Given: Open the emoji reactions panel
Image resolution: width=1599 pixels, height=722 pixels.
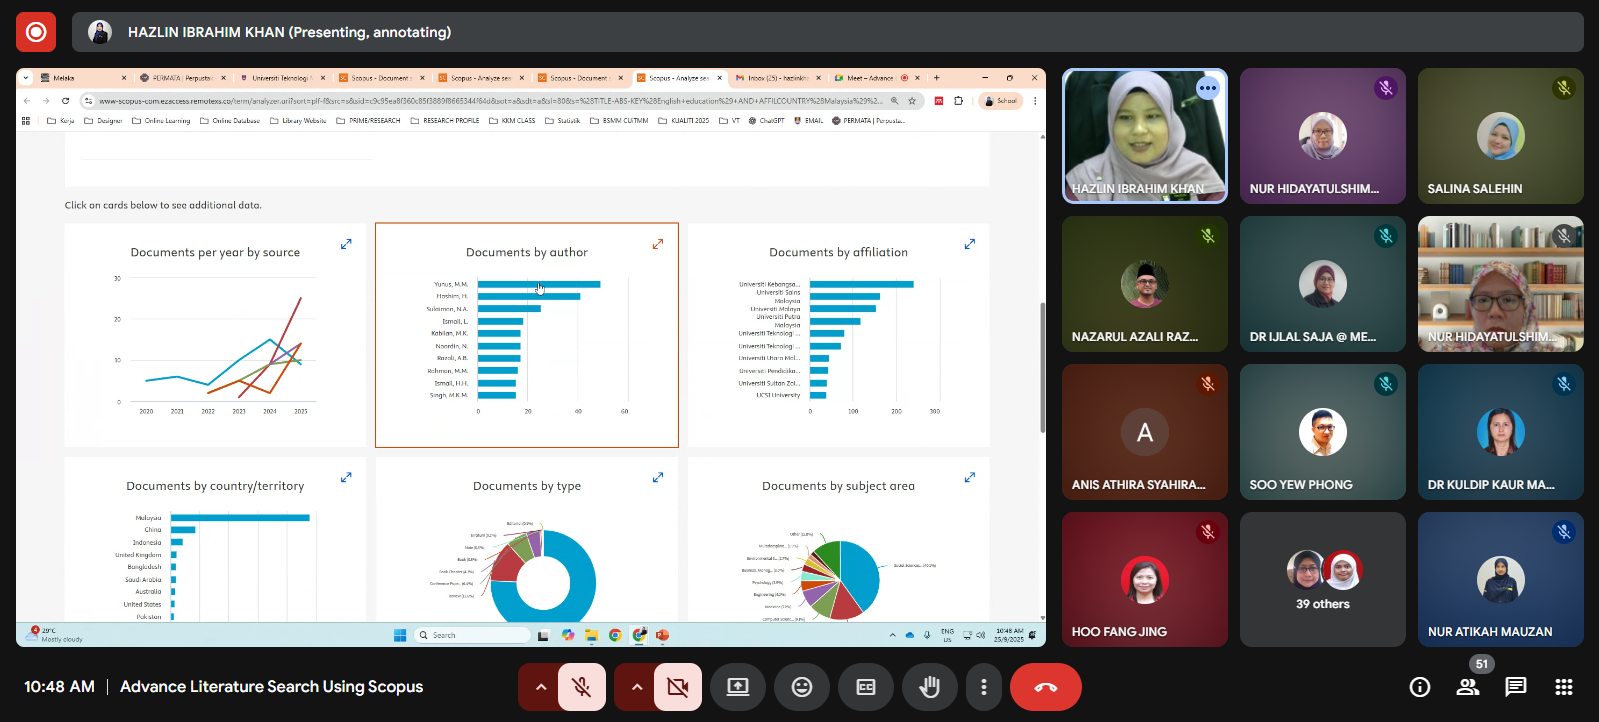Looking at the screenshot, I should [x=802, y=687].
